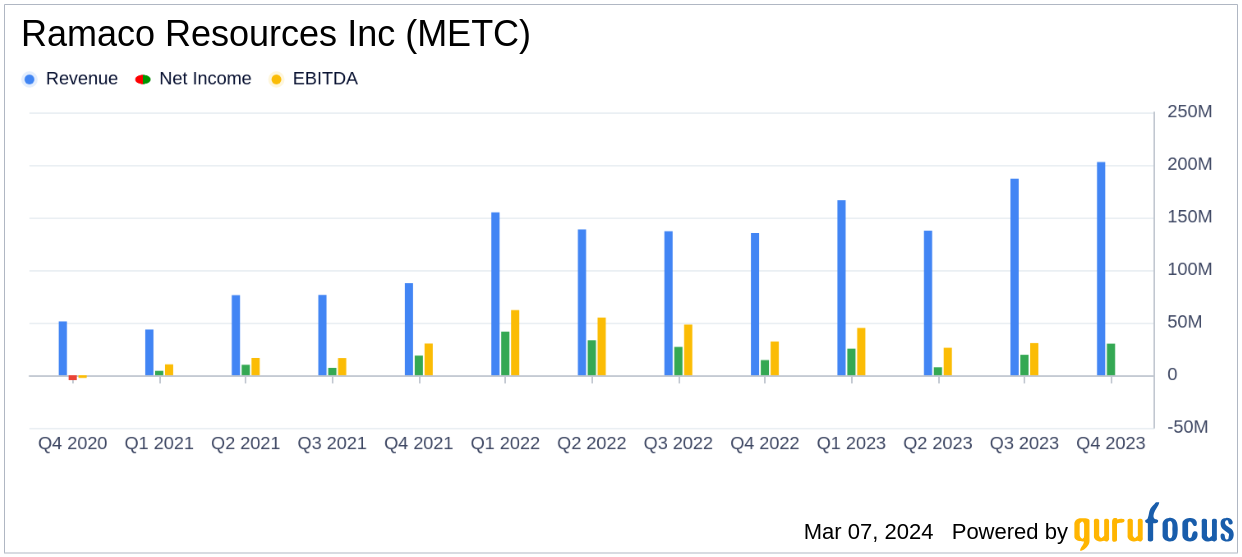Toggle the Net Income legend item

(x=193, y=79)
